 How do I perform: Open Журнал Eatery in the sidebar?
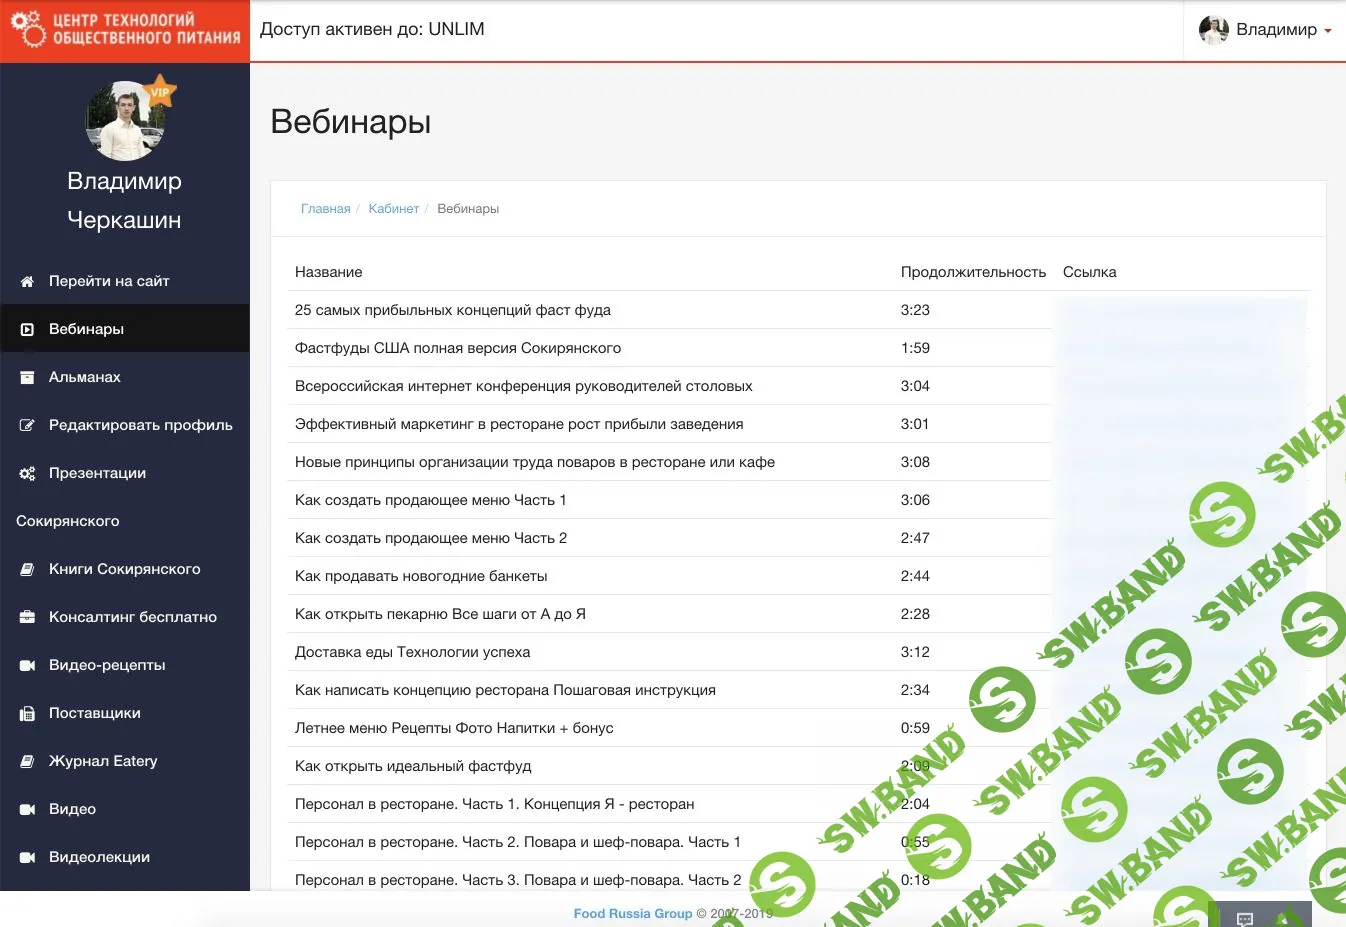[x=103, y=761]
